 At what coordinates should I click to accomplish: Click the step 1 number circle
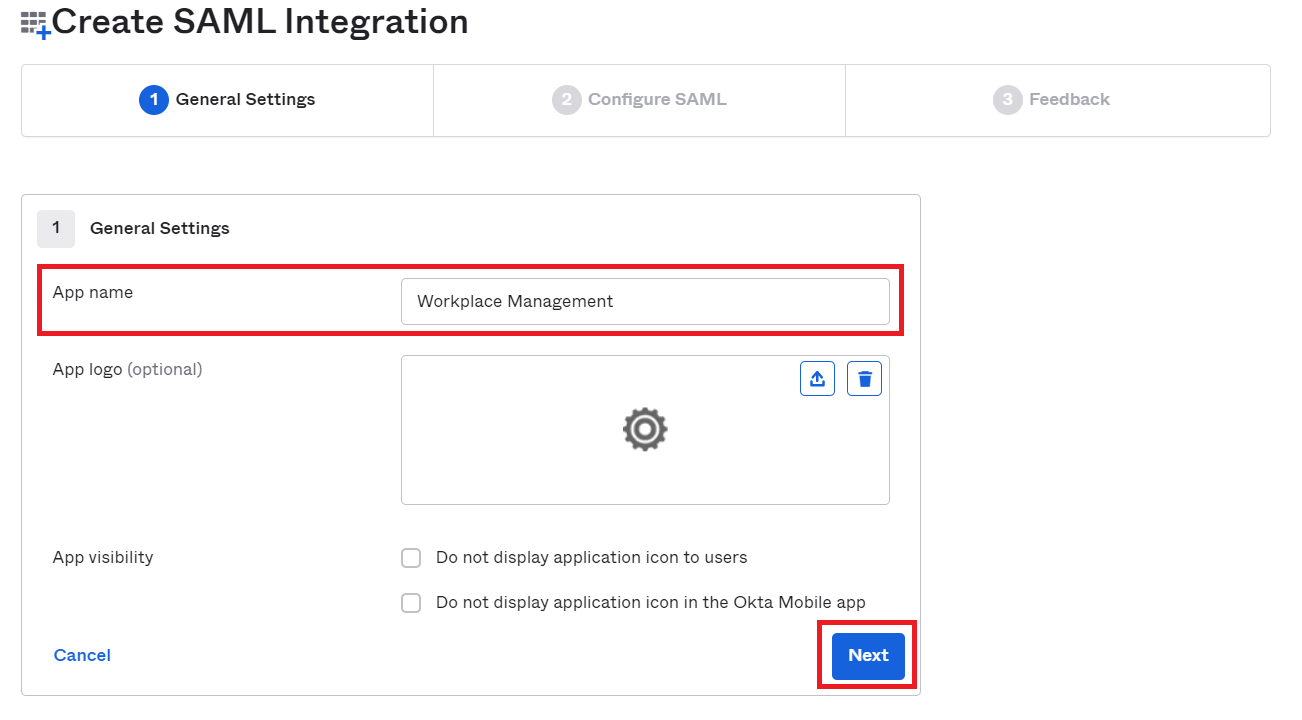[x=154, y=100]
